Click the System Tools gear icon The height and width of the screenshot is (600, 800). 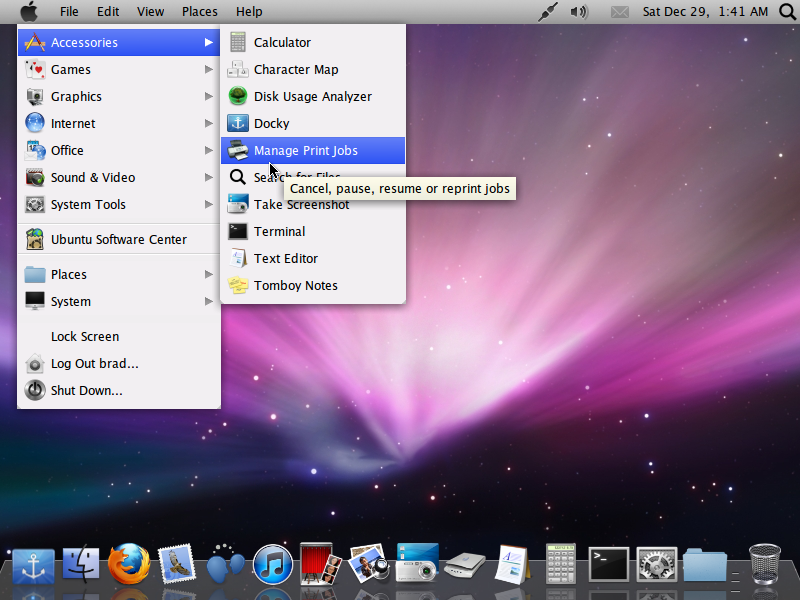pyautogui.click(x=35, y=205)
